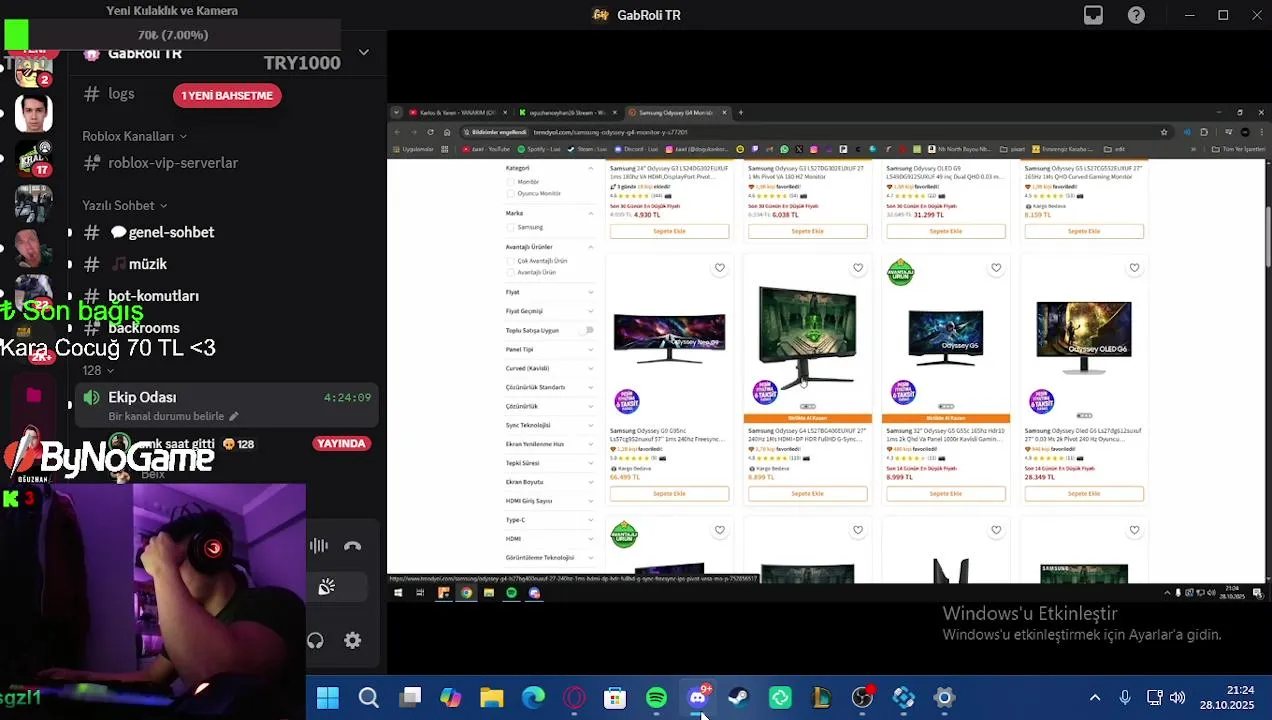The height and width of the screenshot is (720, 1272).
Task: Expand the Fiyat Geçmişi filter
Action: pos(549,311)
